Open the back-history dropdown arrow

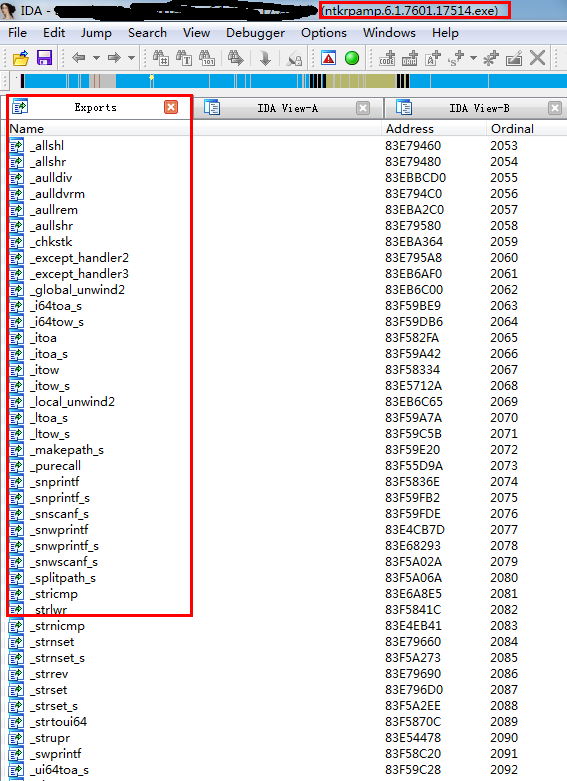pyautogui.click(x=96, y=58)
